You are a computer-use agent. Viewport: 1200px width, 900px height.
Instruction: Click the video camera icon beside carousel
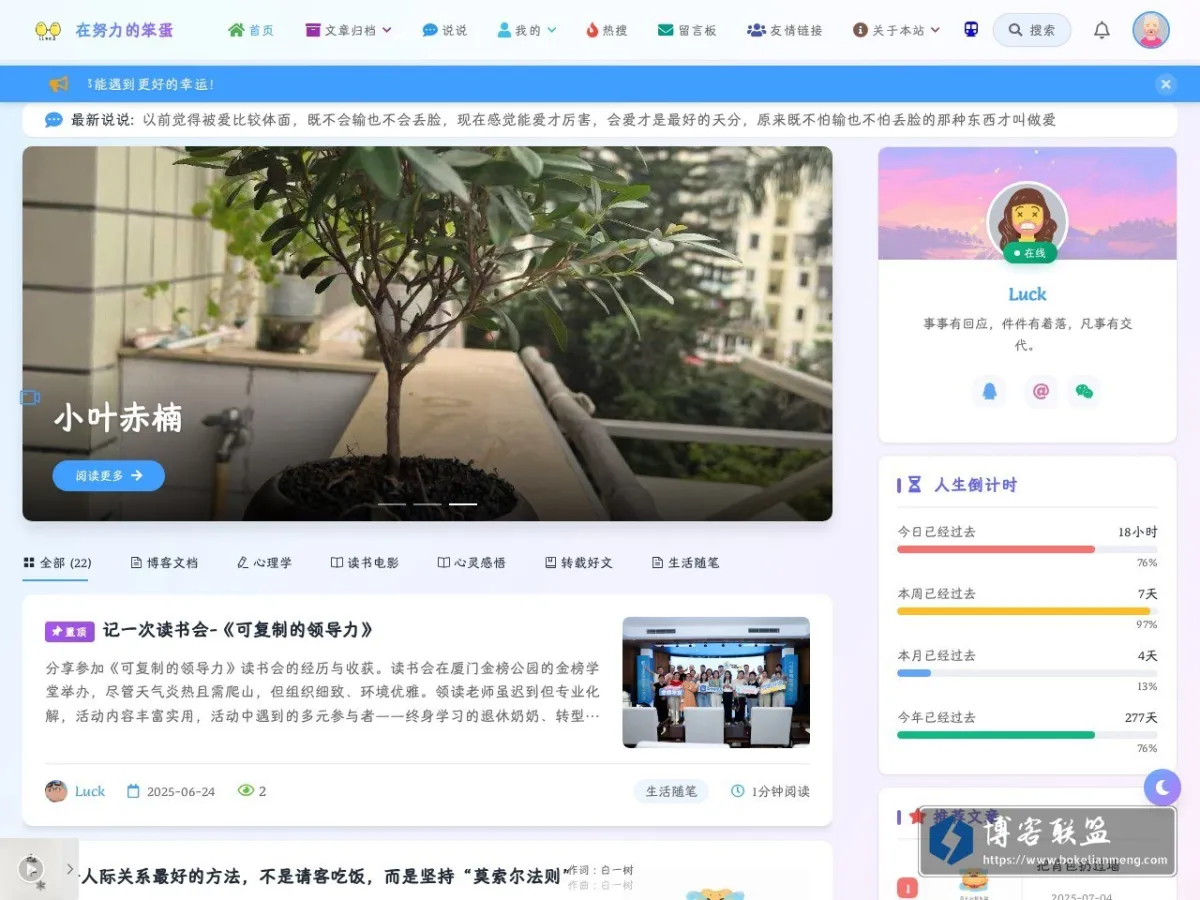click(30, 398)
